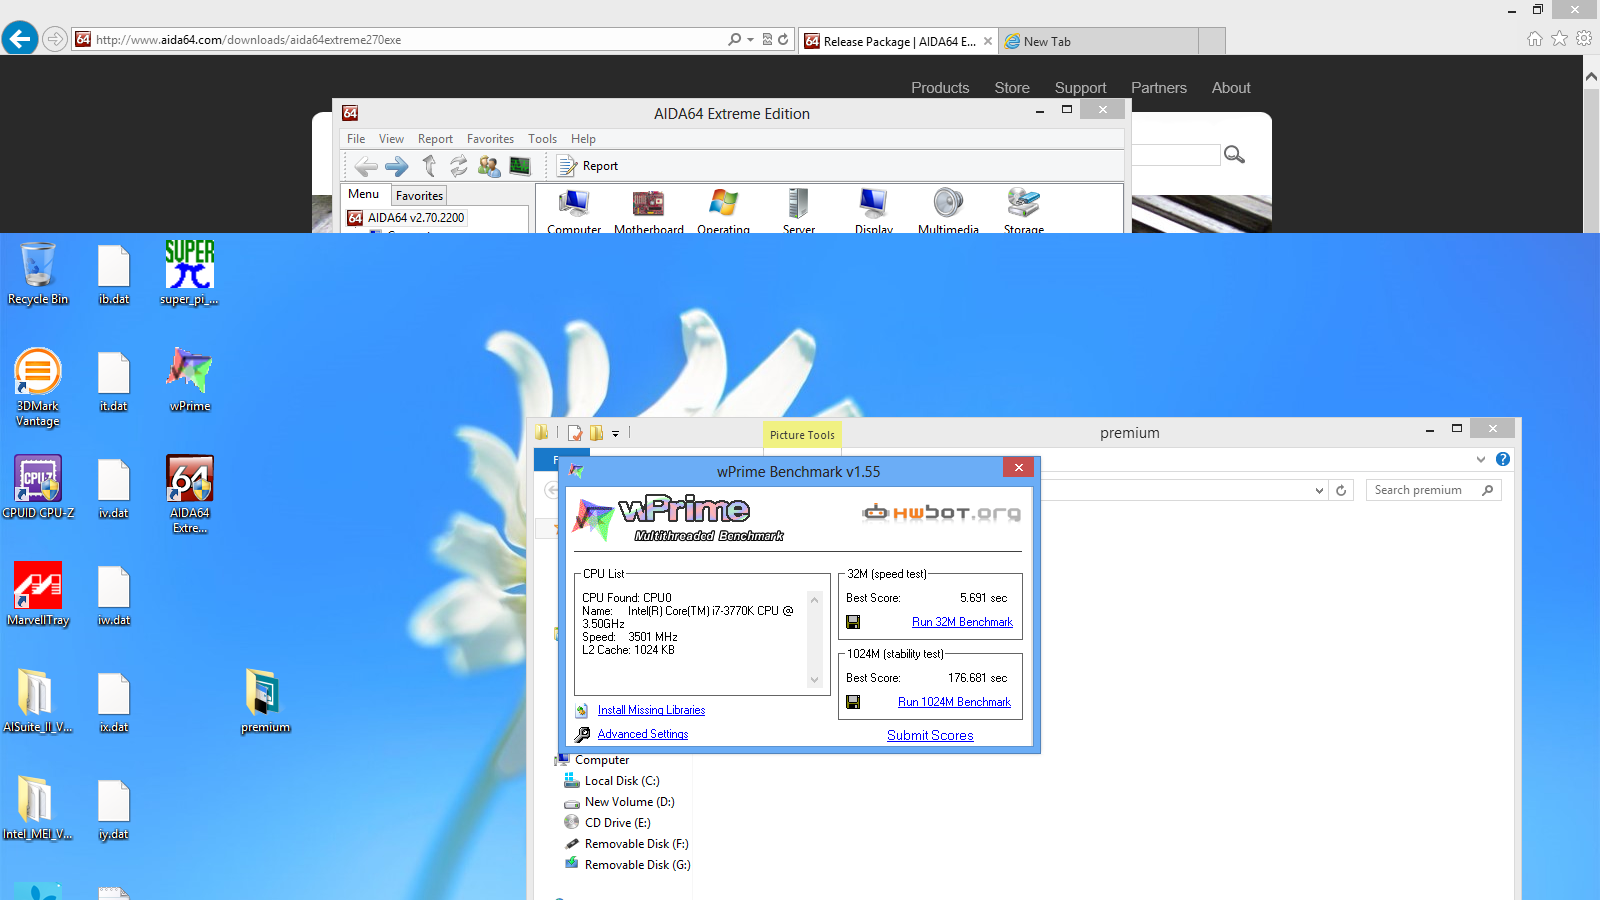
Task: Select Local Disk (C:) in the navigation pane
Action: coord(612,781)
